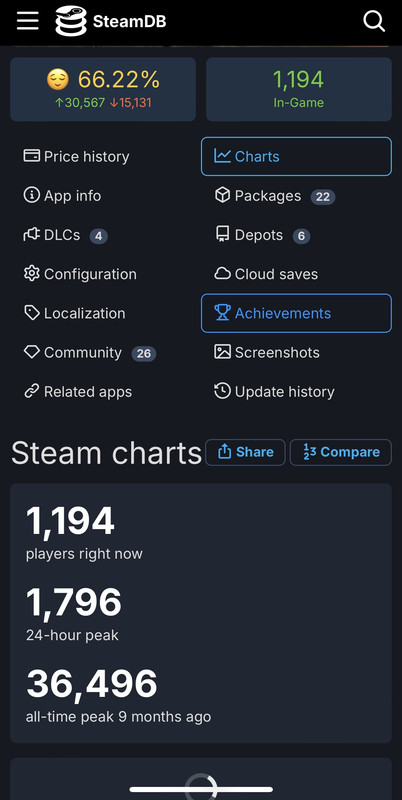This screenshot has height=800, width=402.
Task: Tap the Related apps link icon
Action: 32,392
